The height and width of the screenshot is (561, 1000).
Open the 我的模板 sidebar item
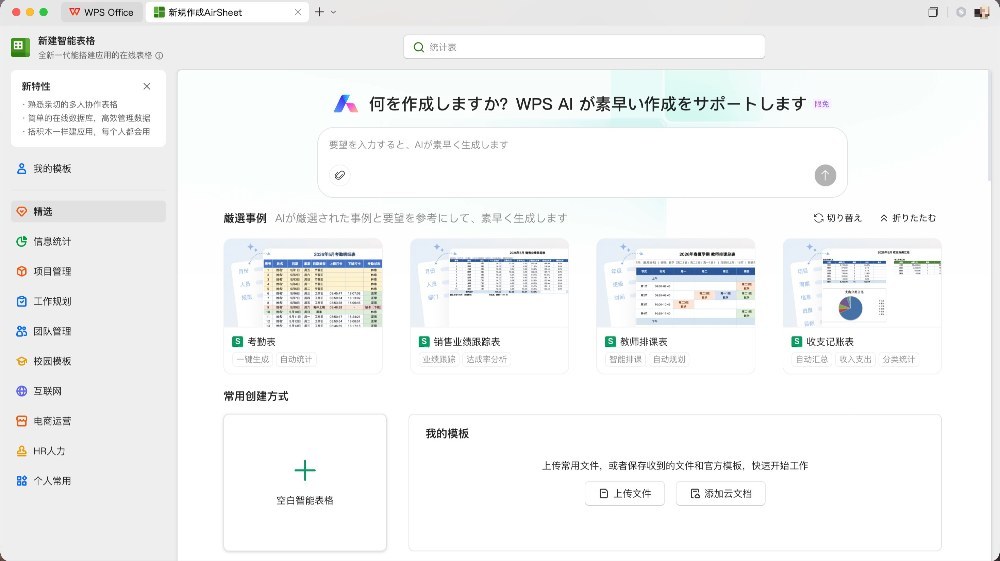coord(88,169)
